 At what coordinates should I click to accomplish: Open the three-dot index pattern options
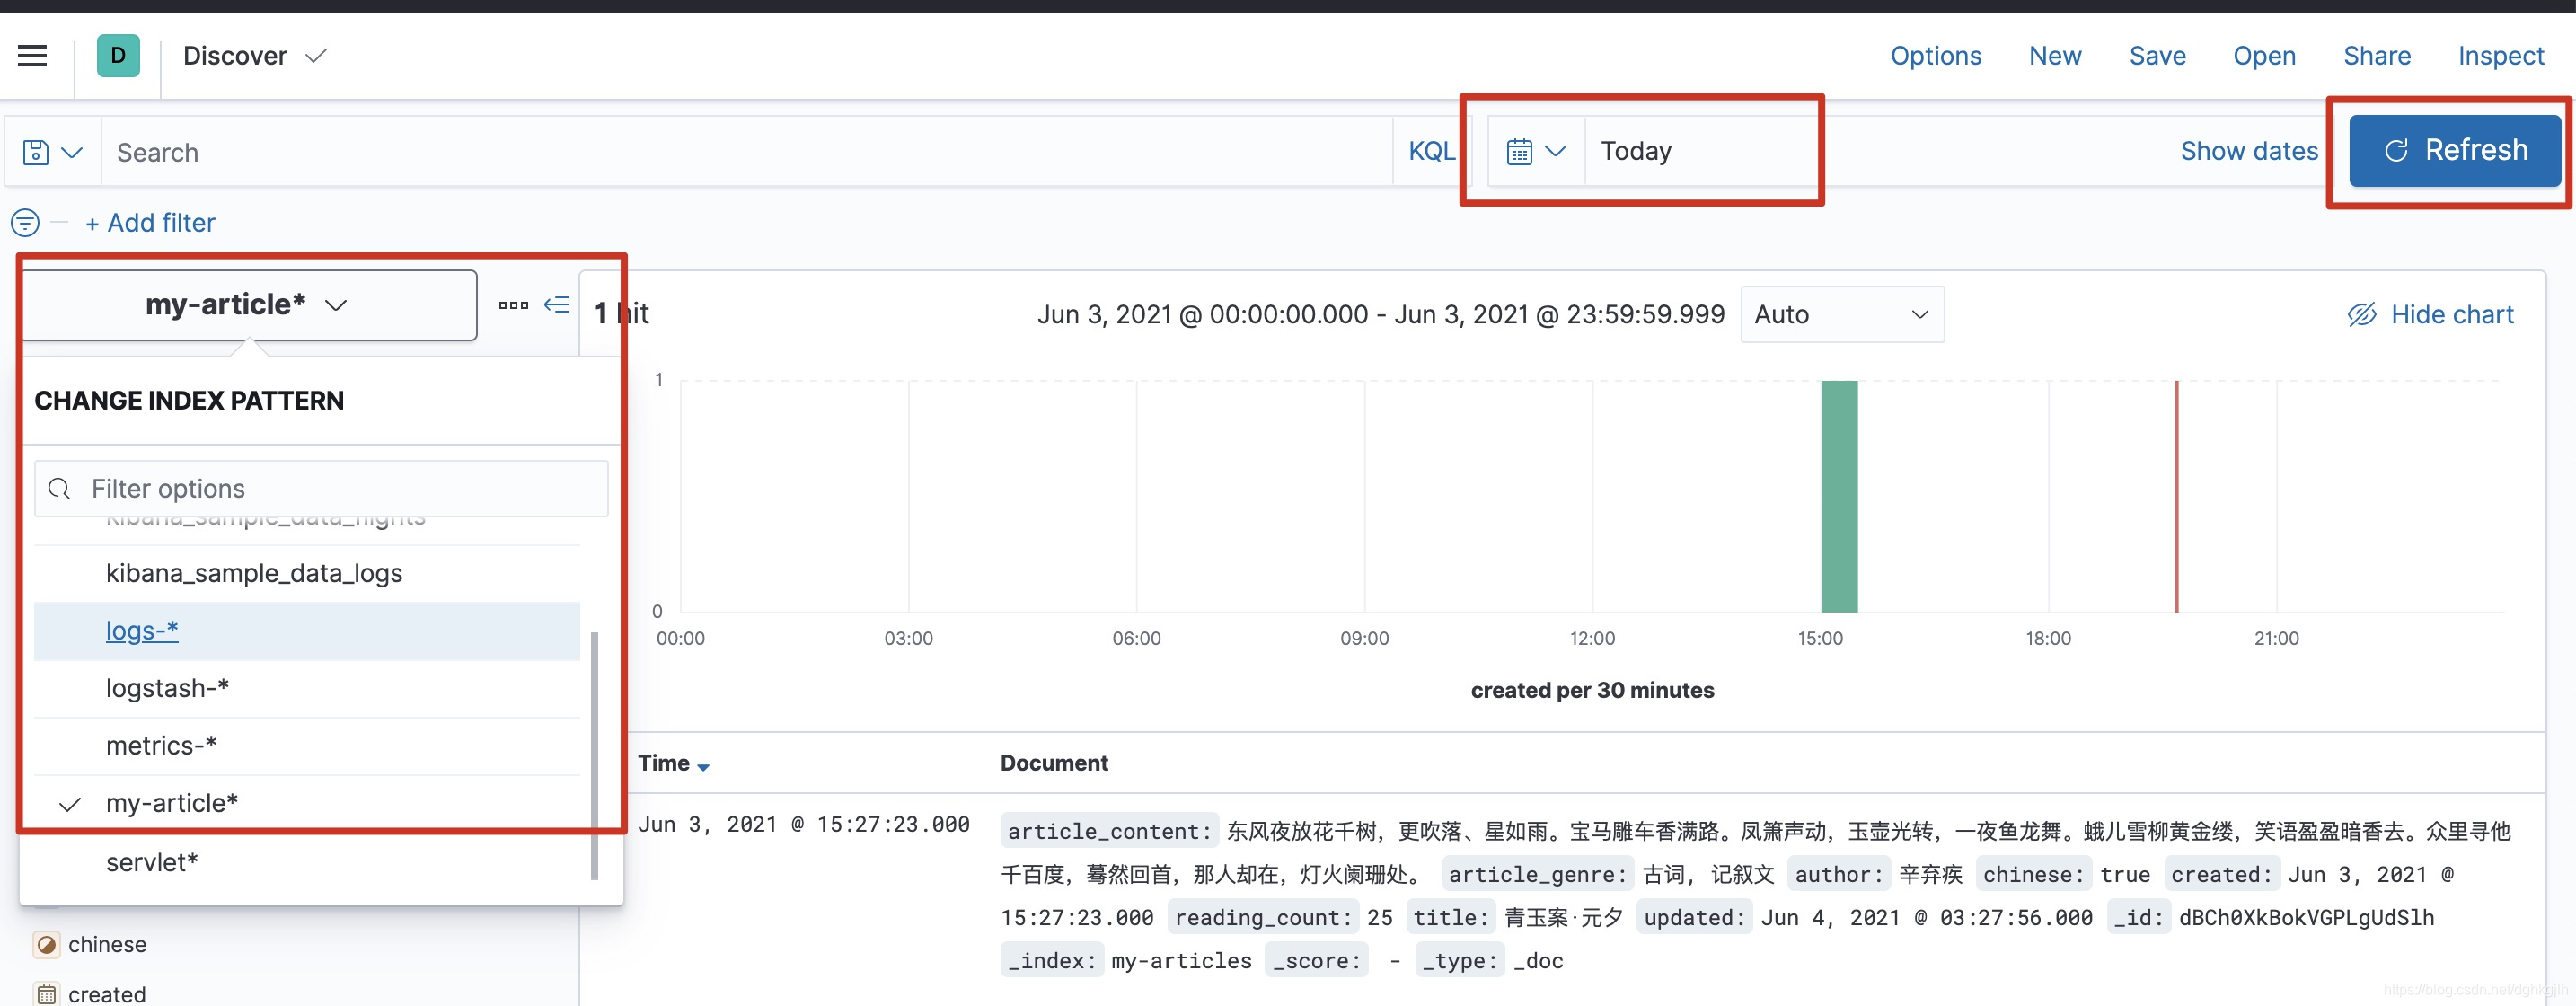point(513,305)
